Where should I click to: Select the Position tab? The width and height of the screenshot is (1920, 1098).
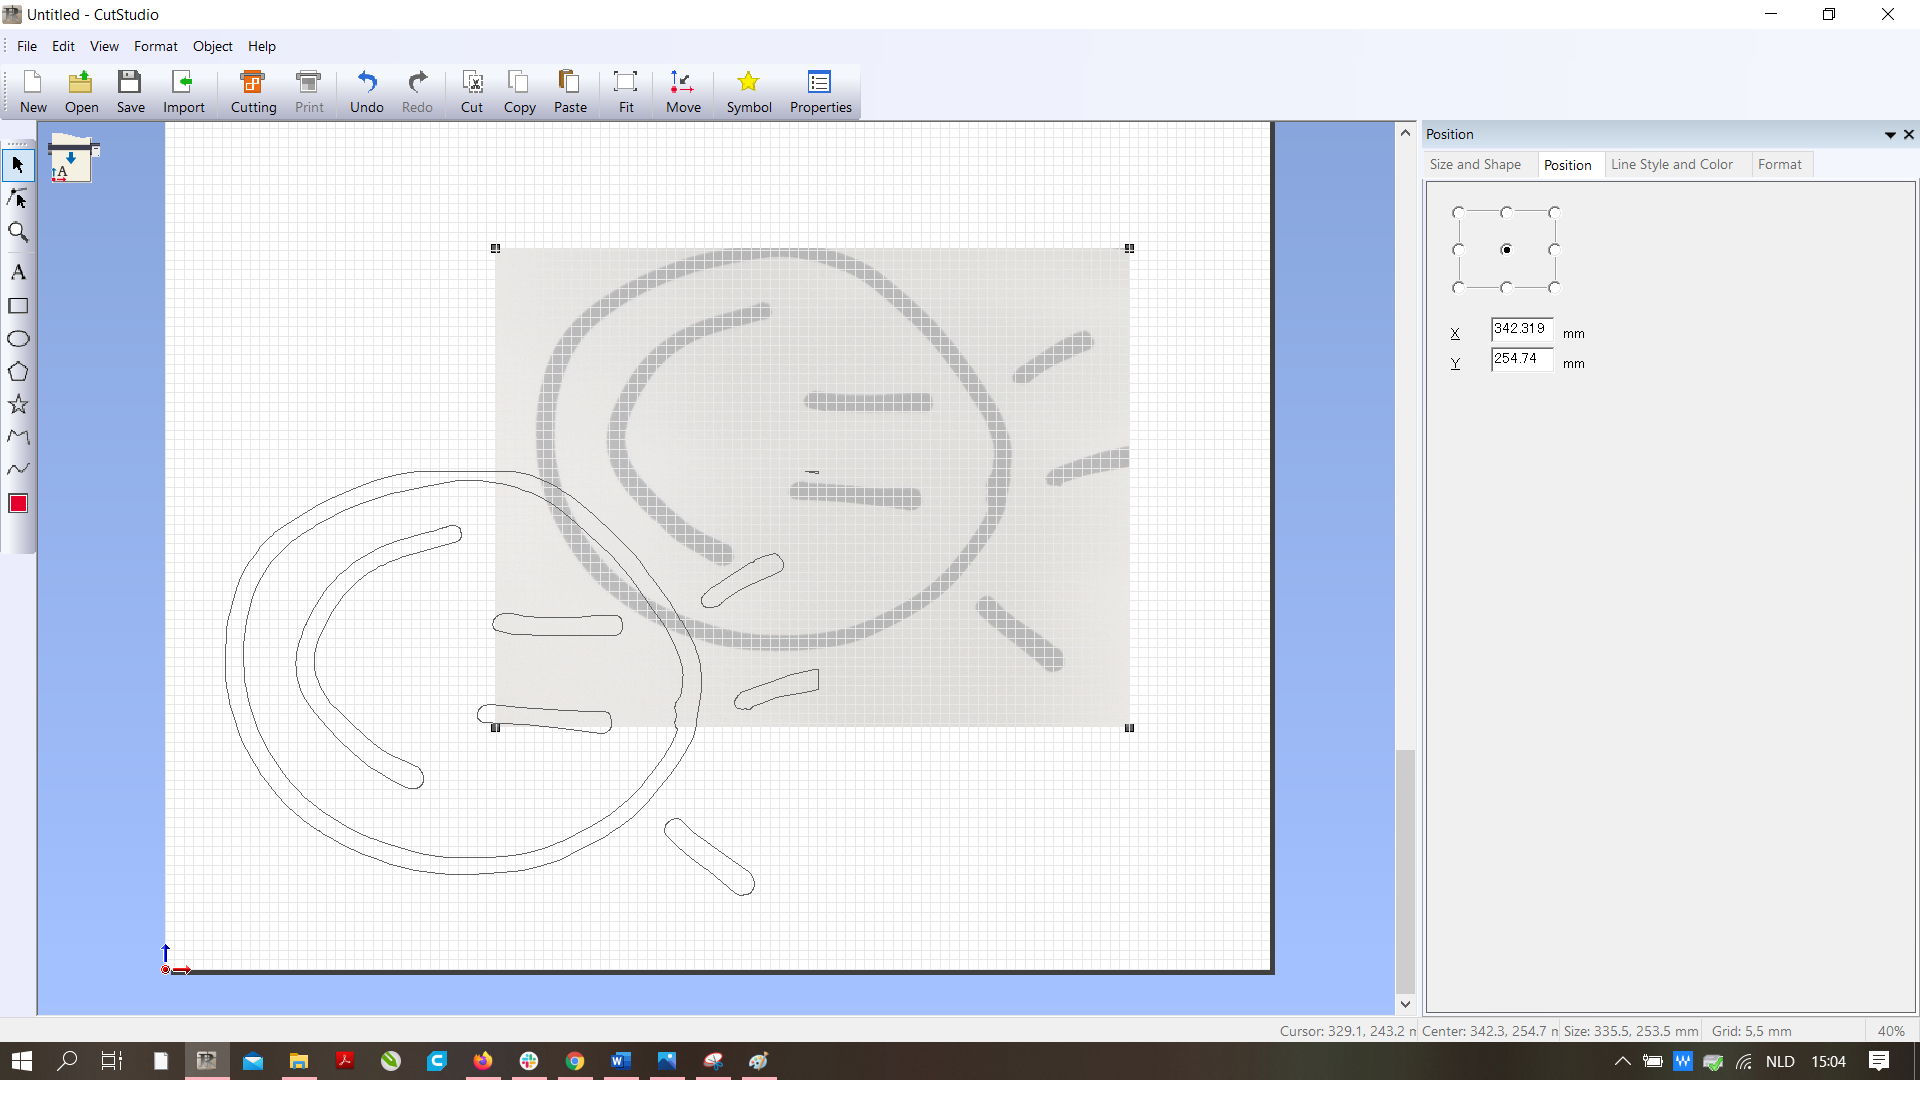coord(1567,165)
